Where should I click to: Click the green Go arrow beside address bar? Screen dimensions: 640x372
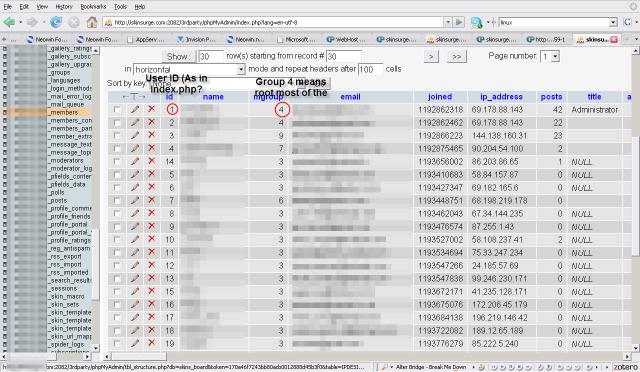[459, 22]
